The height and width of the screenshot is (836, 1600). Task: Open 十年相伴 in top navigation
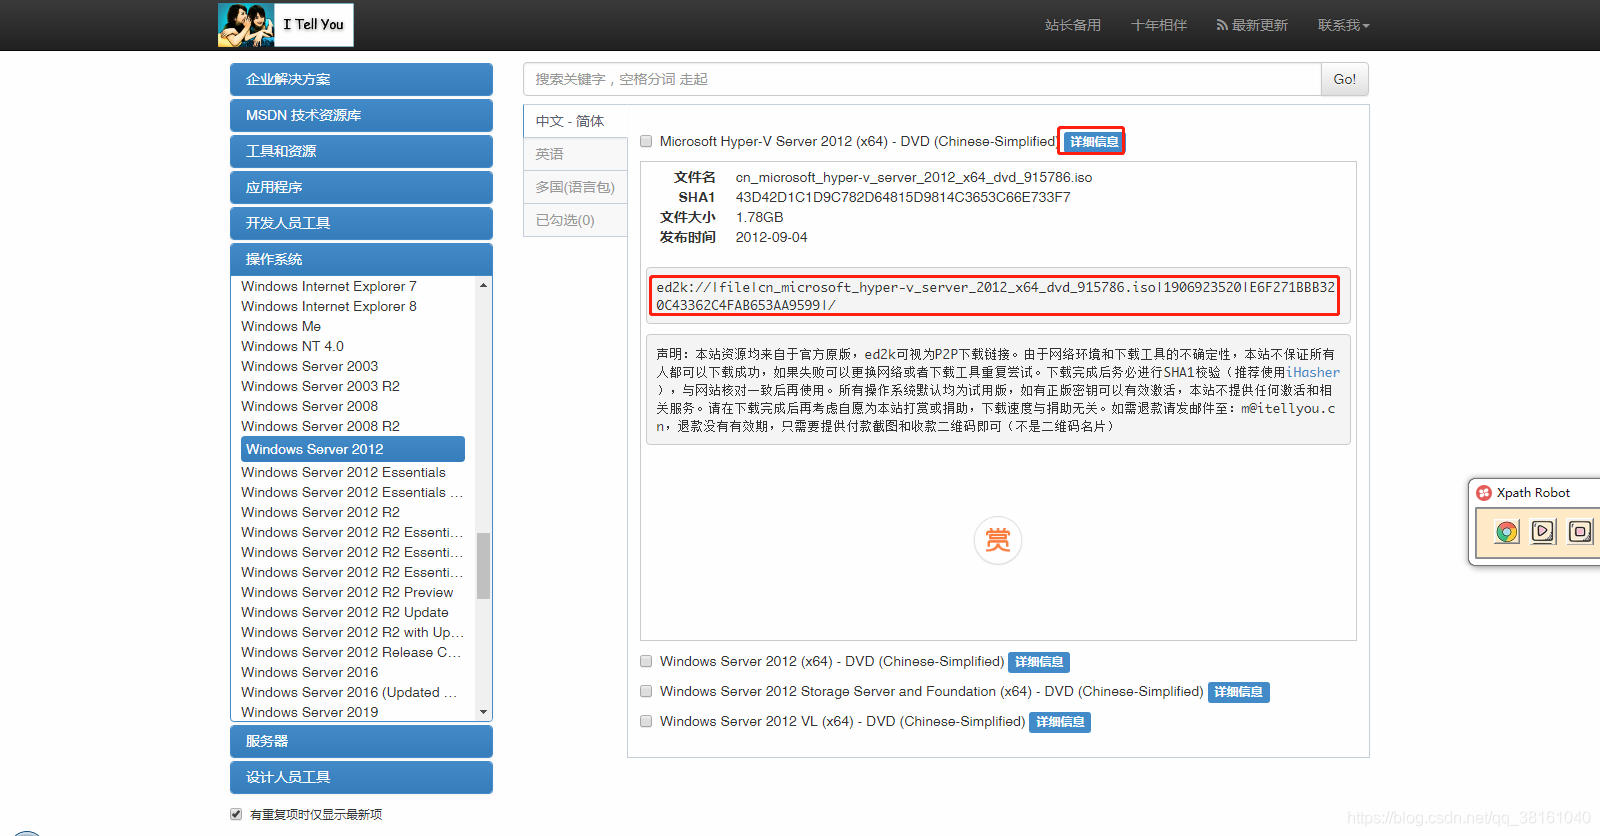coord(1159,25)
